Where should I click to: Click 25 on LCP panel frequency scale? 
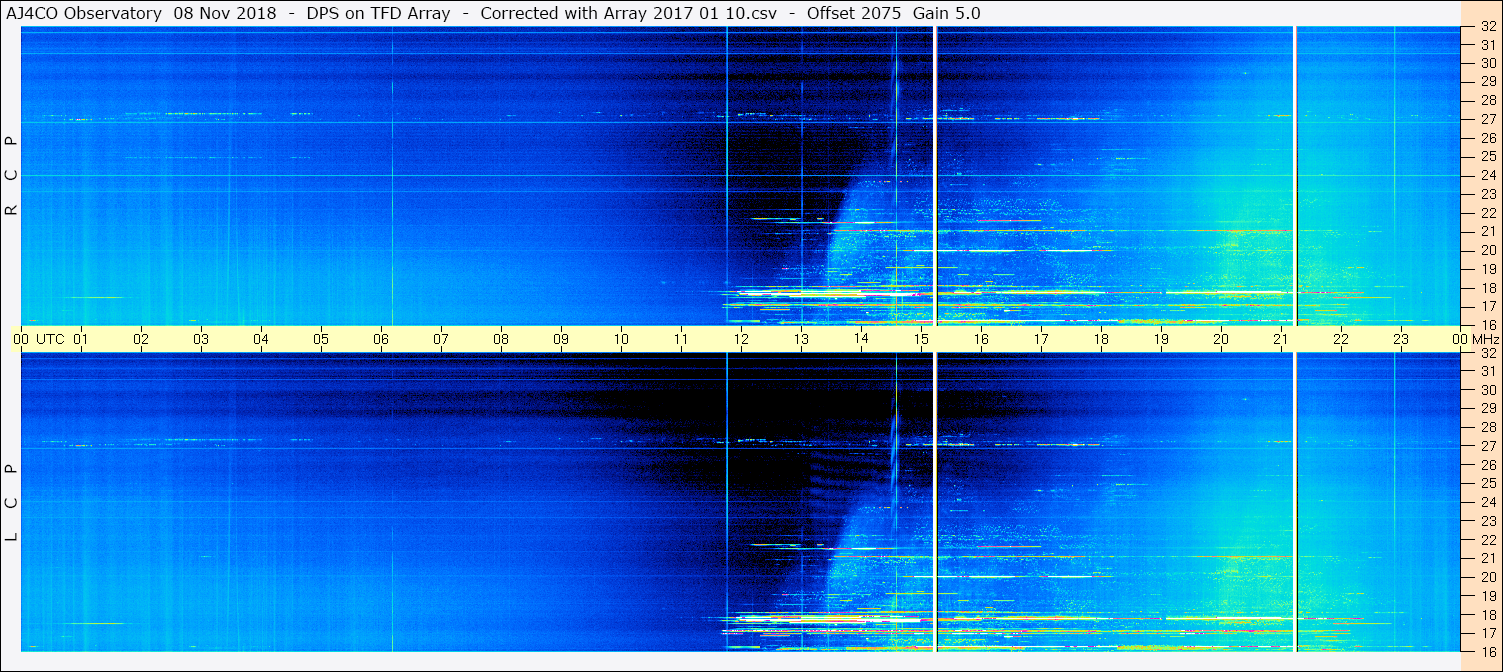pos(1488,483)
